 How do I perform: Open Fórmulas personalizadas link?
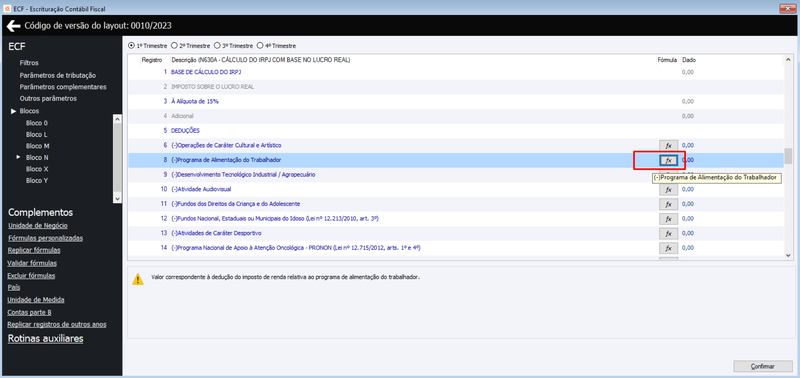[45, 238]
